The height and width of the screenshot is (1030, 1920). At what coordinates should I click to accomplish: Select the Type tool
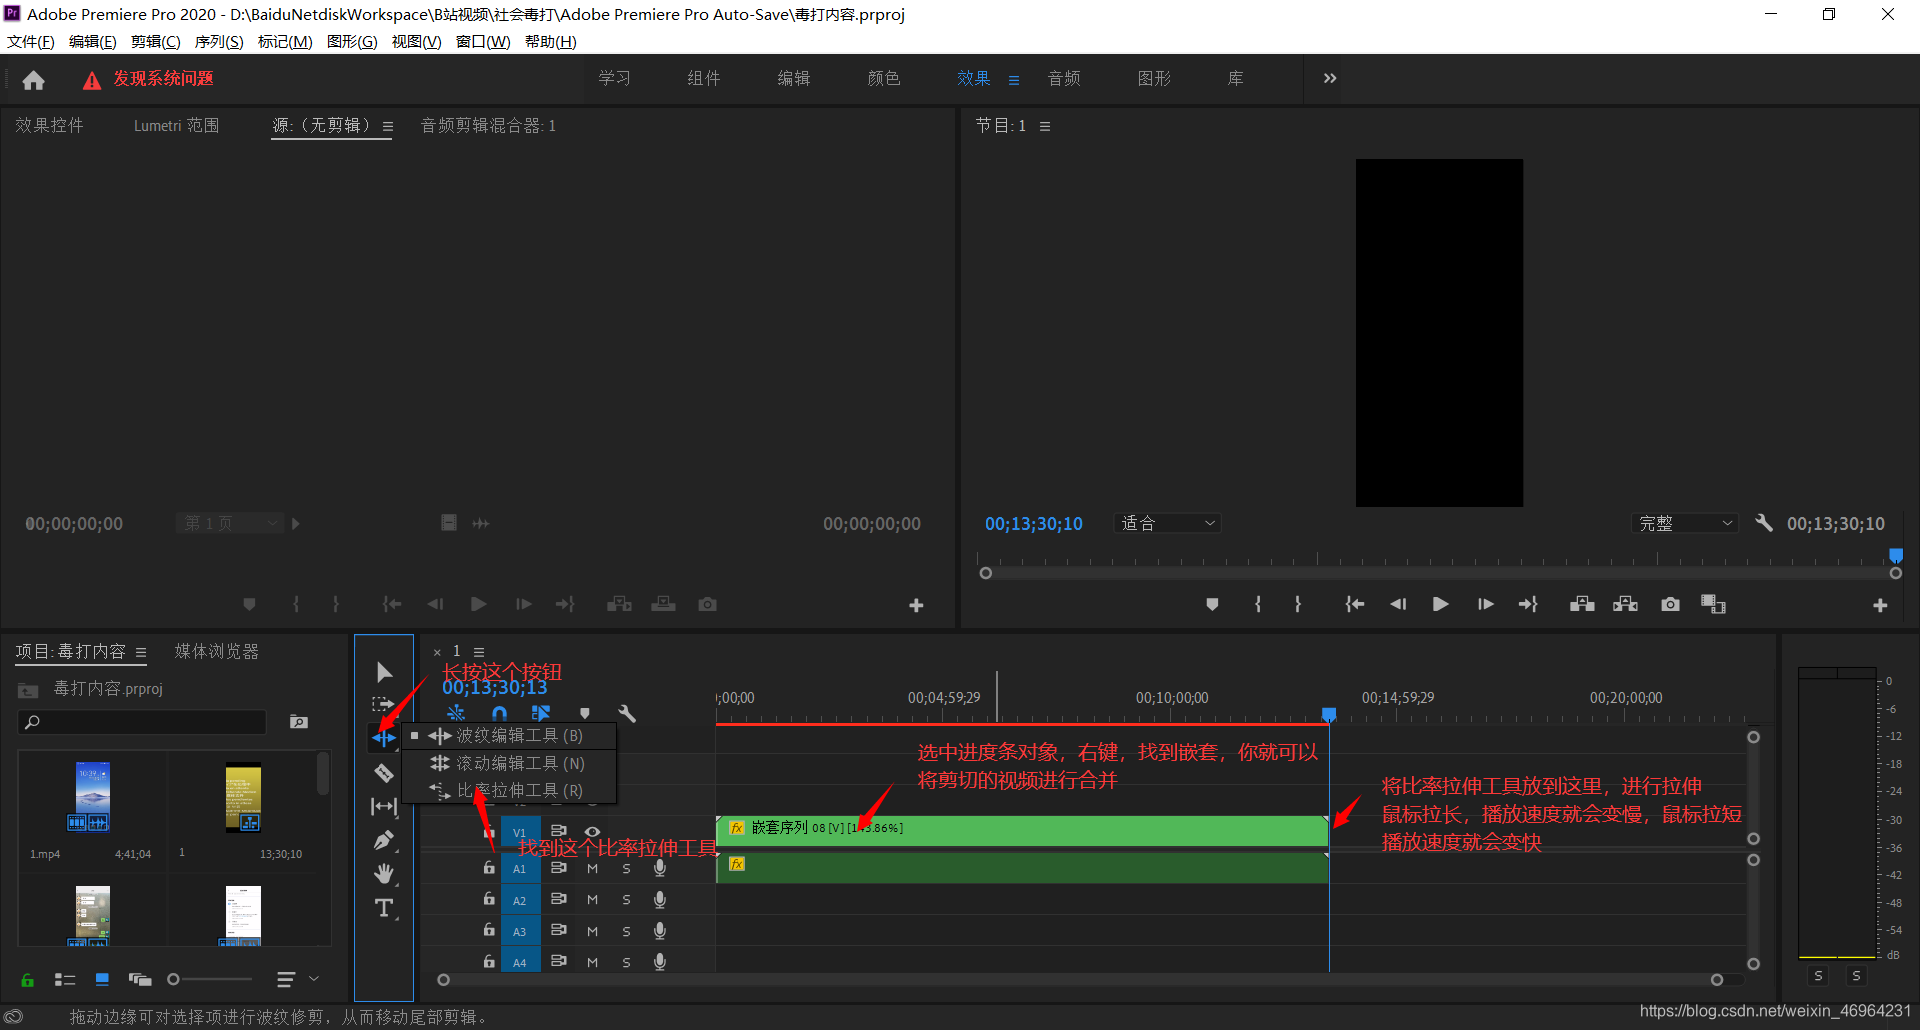(x=384, y=908)
